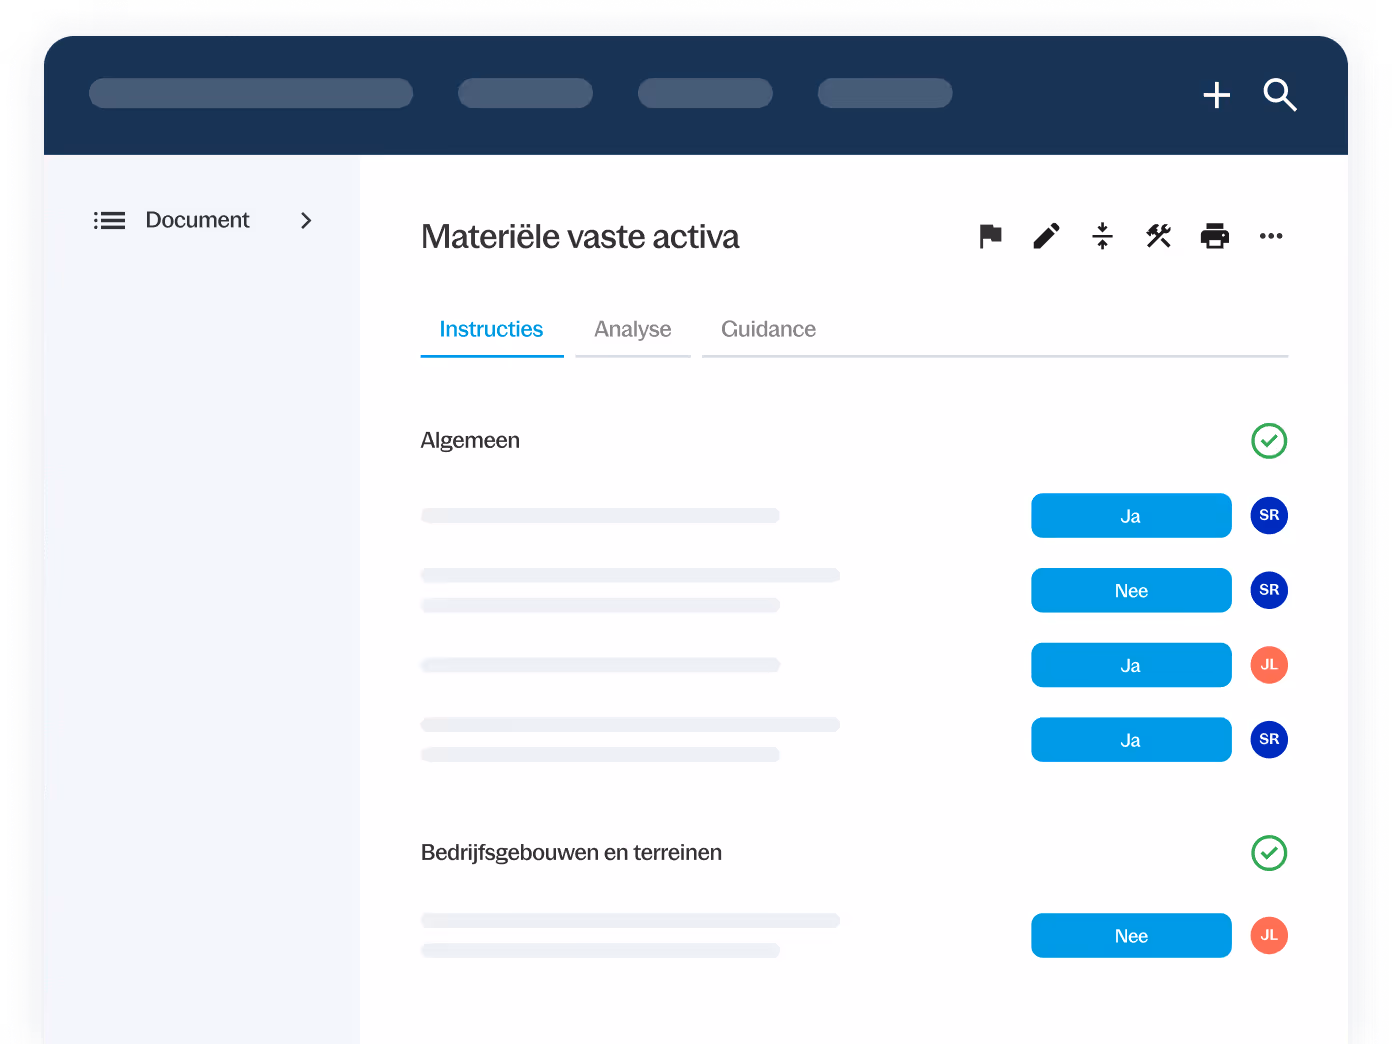The width and height of the screenshot is (1392, 1044).
Task: Switch to the Instructies tab
Action: [x=491, y=329]
